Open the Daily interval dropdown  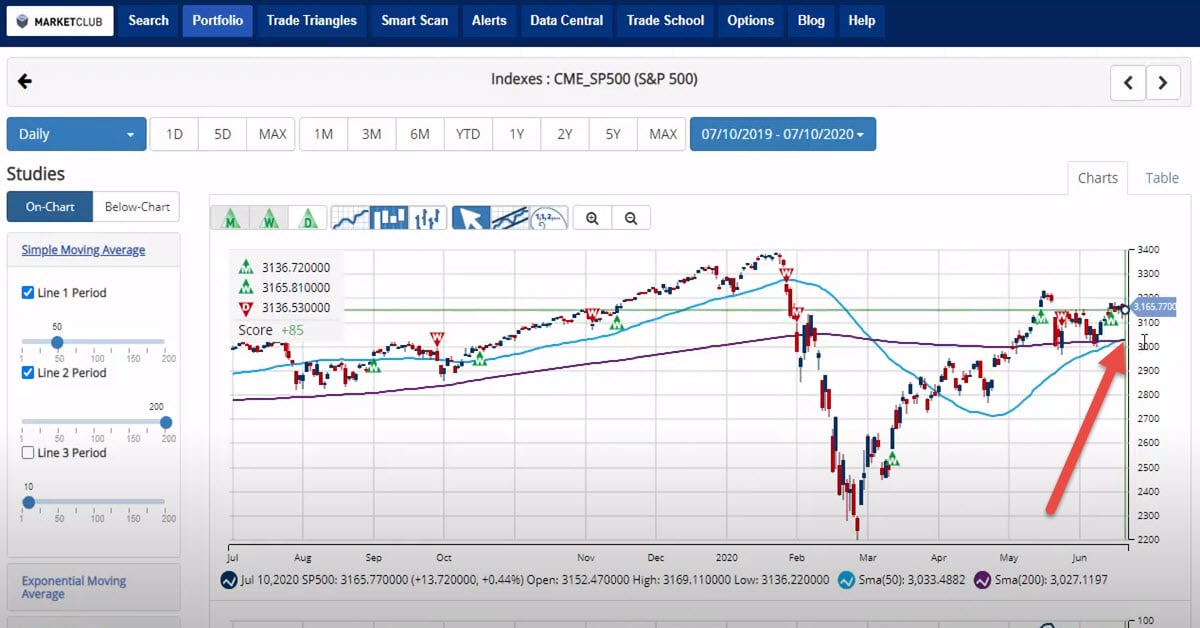[76, 134]
